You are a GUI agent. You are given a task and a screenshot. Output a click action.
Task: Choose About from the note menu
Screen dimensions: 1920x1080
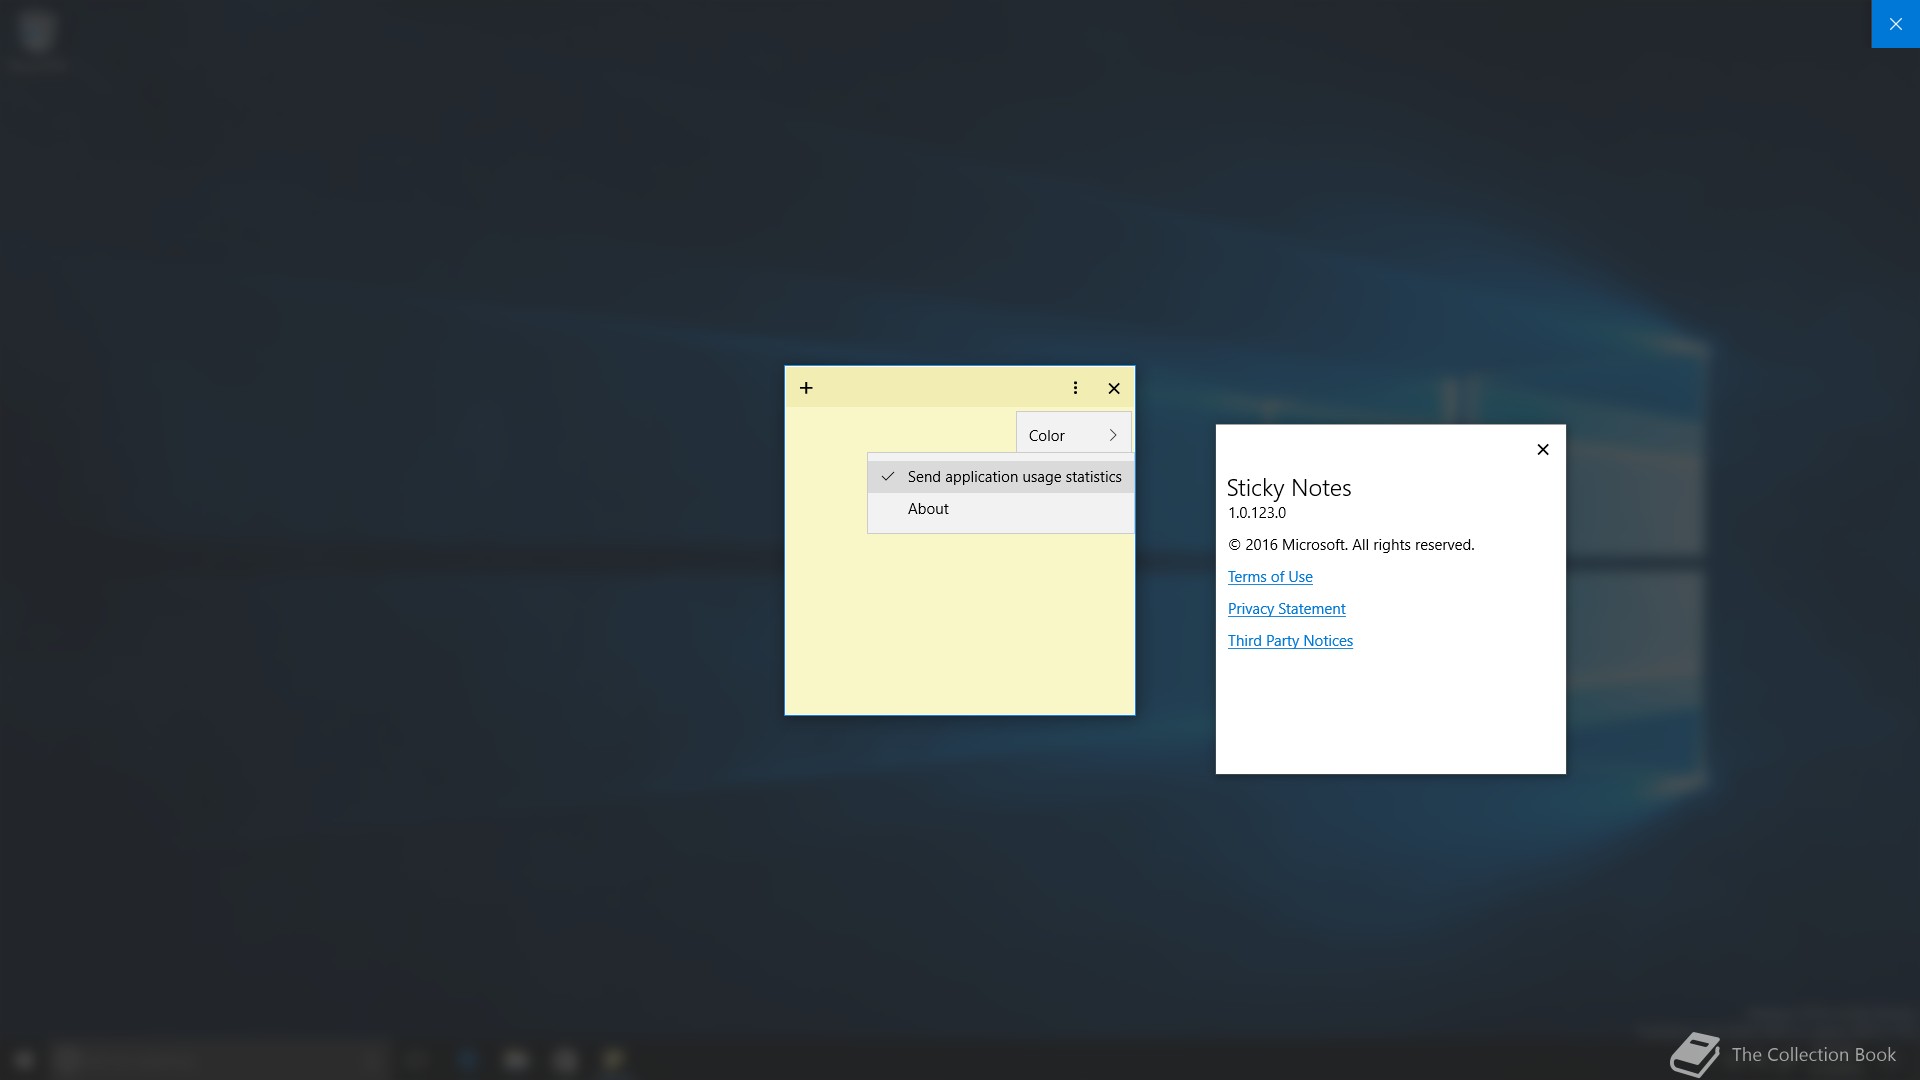1001,509
